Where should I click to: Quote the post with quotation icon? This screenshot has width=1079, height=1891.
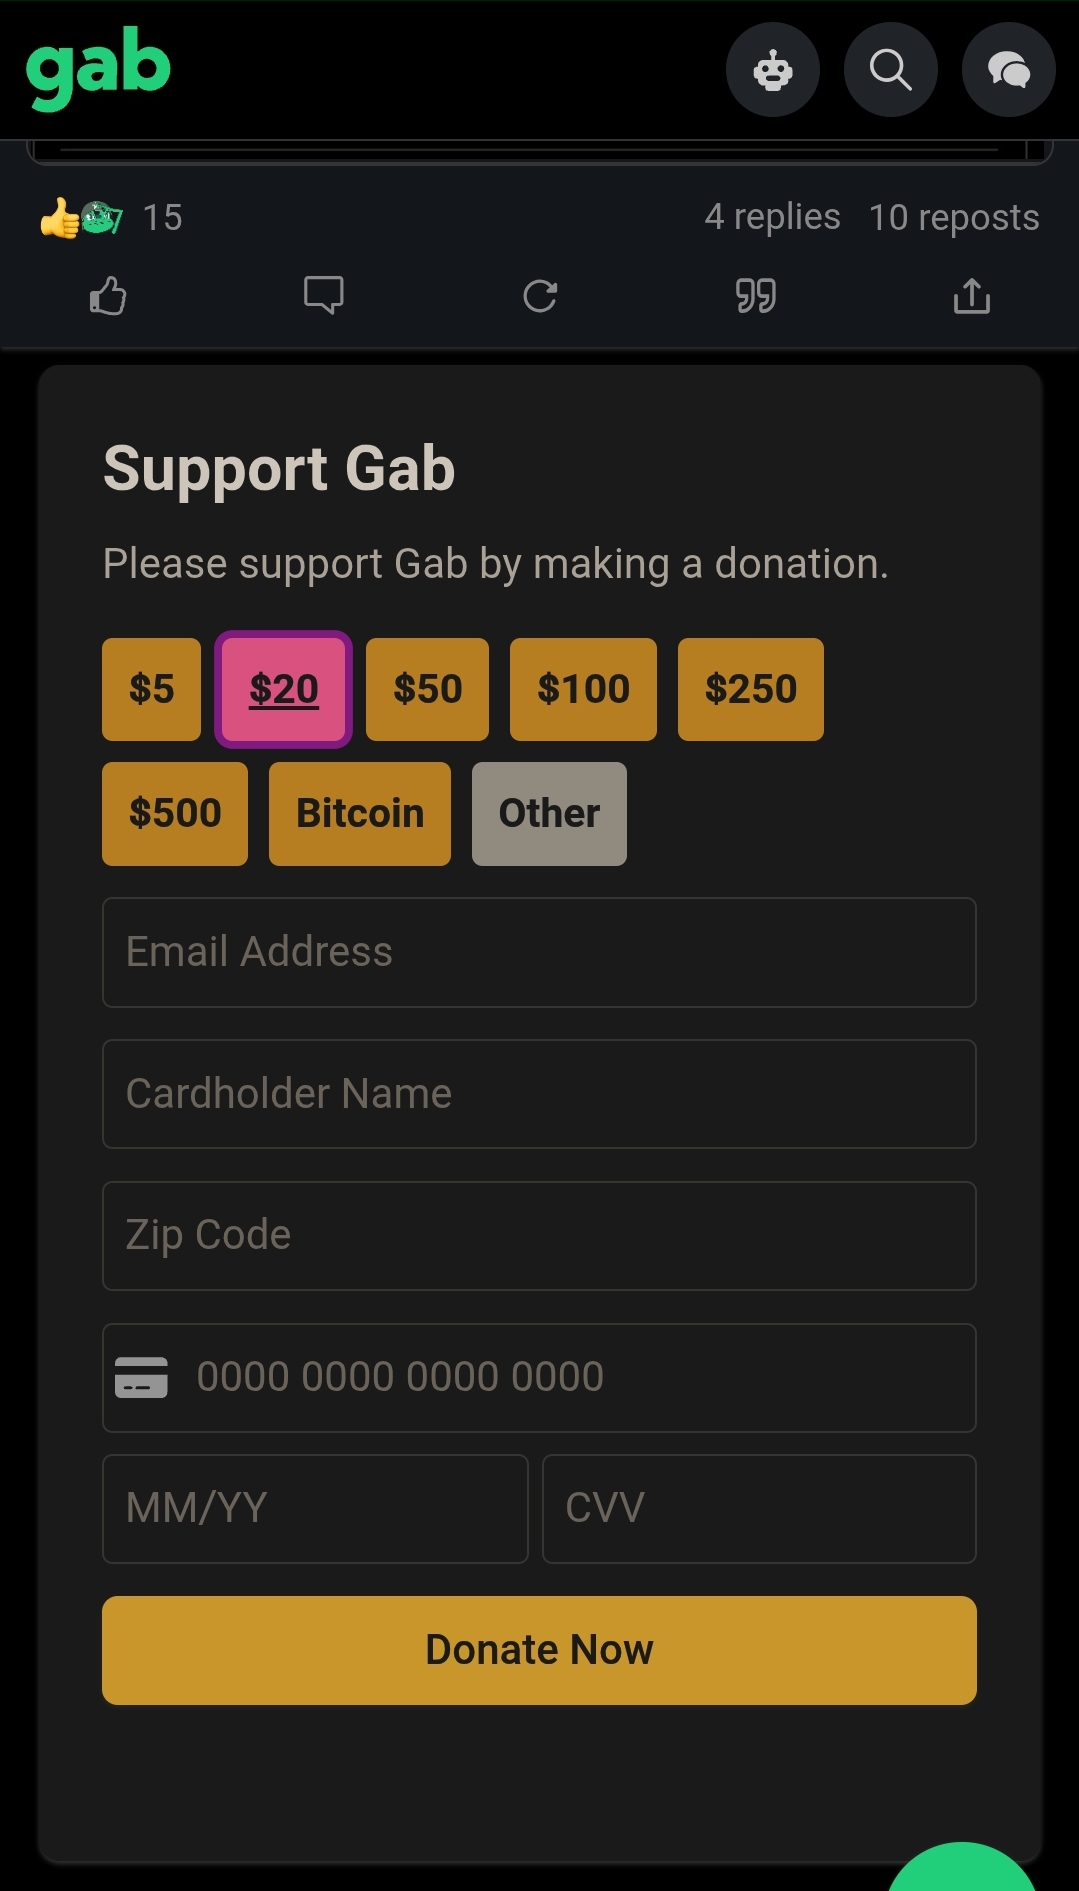pos(756,296)
